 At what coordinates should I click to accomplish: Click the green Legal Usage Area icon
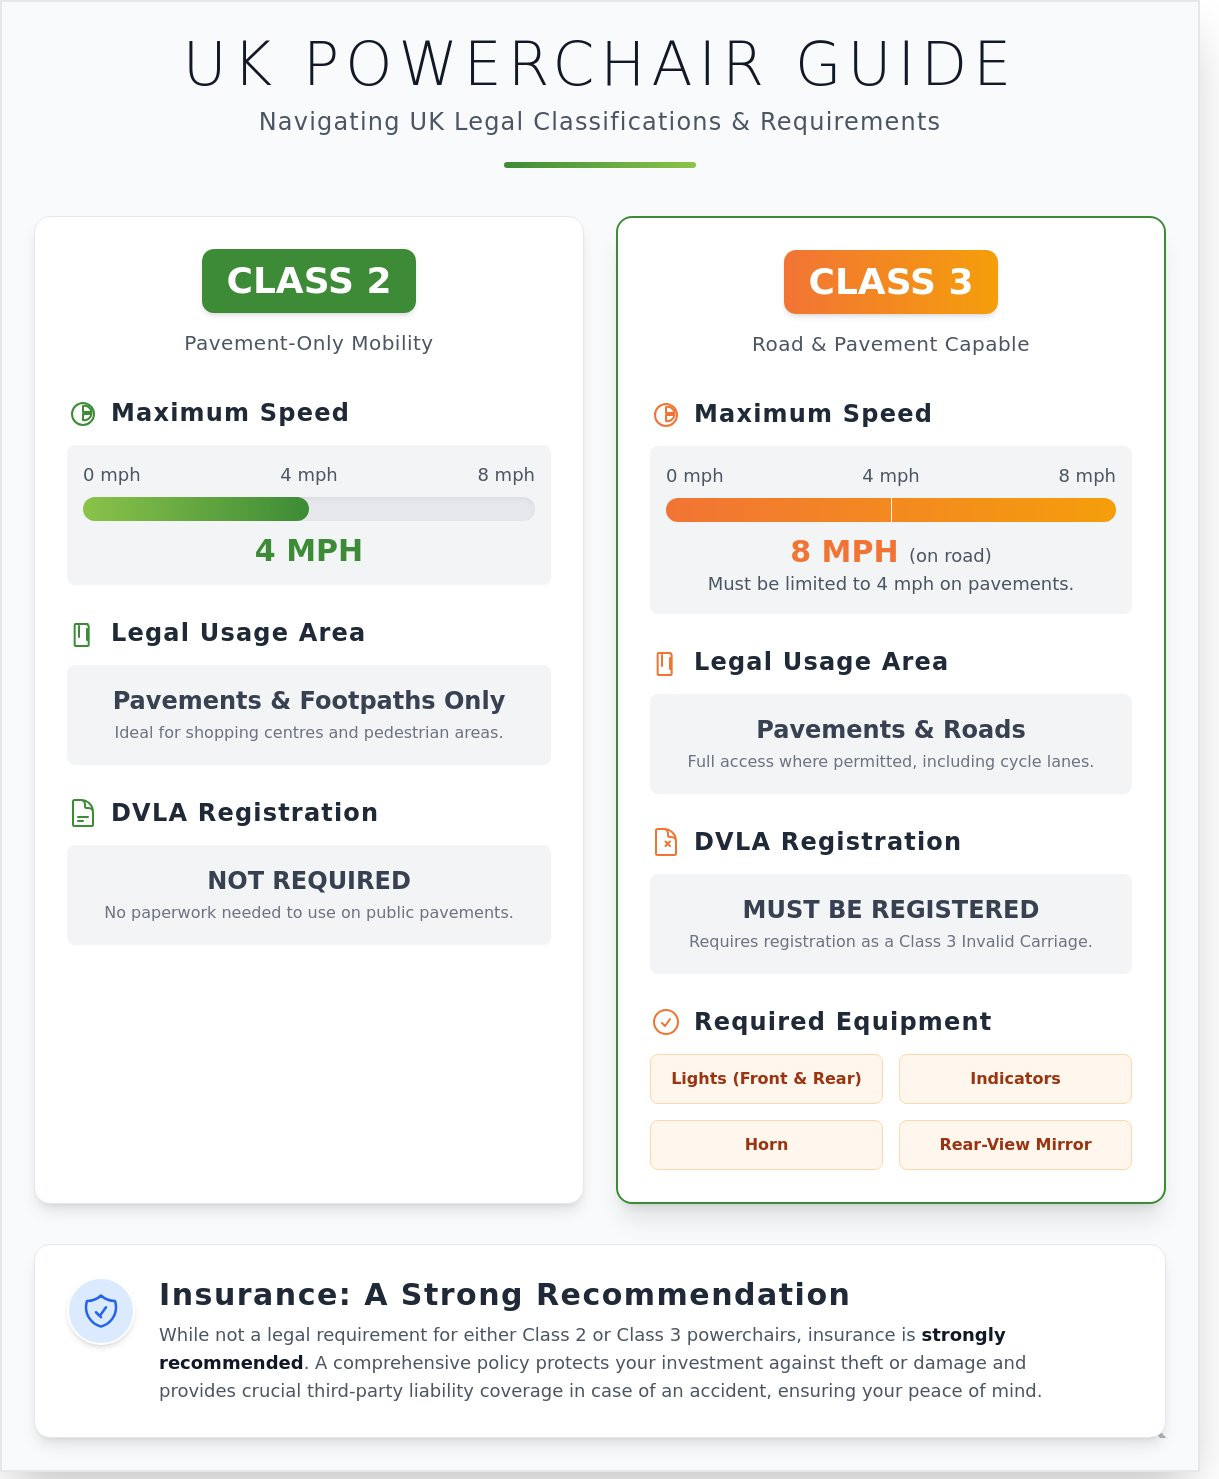coord(83,634)
